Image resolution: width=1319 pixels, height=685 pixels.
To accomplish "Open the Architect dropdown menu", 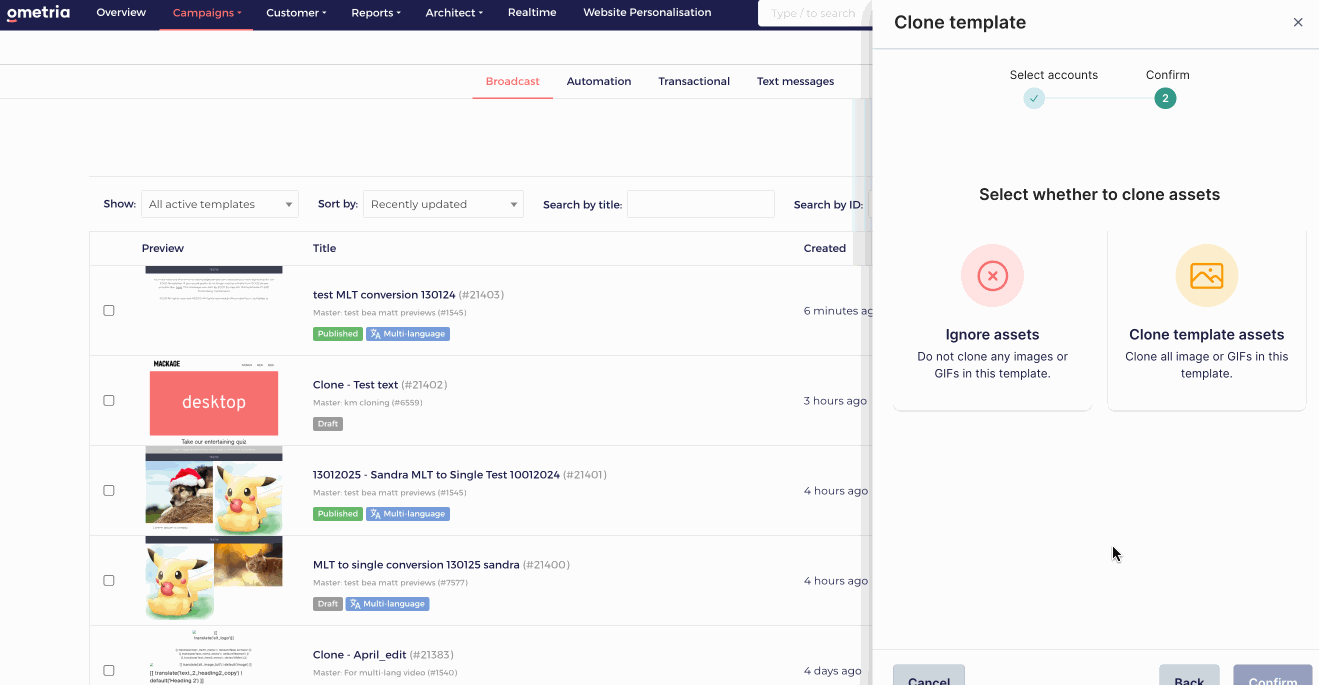I will [x=454, y=13].
